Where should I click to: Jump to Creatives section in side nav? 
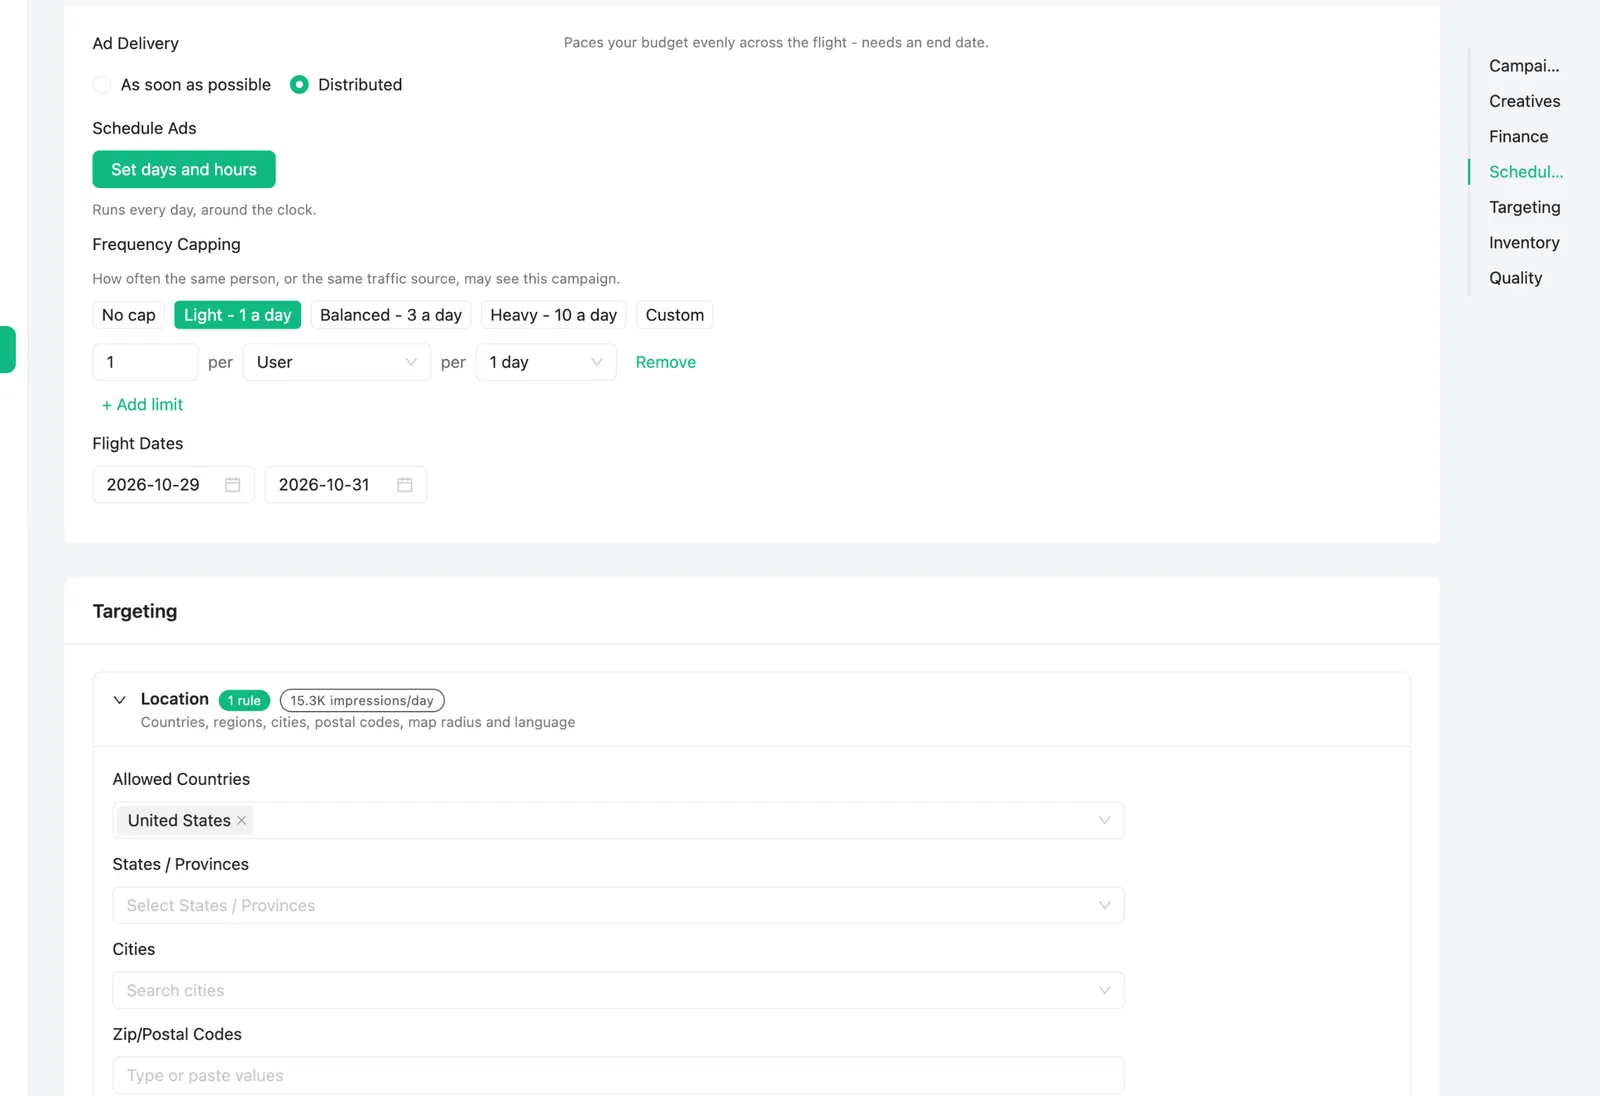1524,101
